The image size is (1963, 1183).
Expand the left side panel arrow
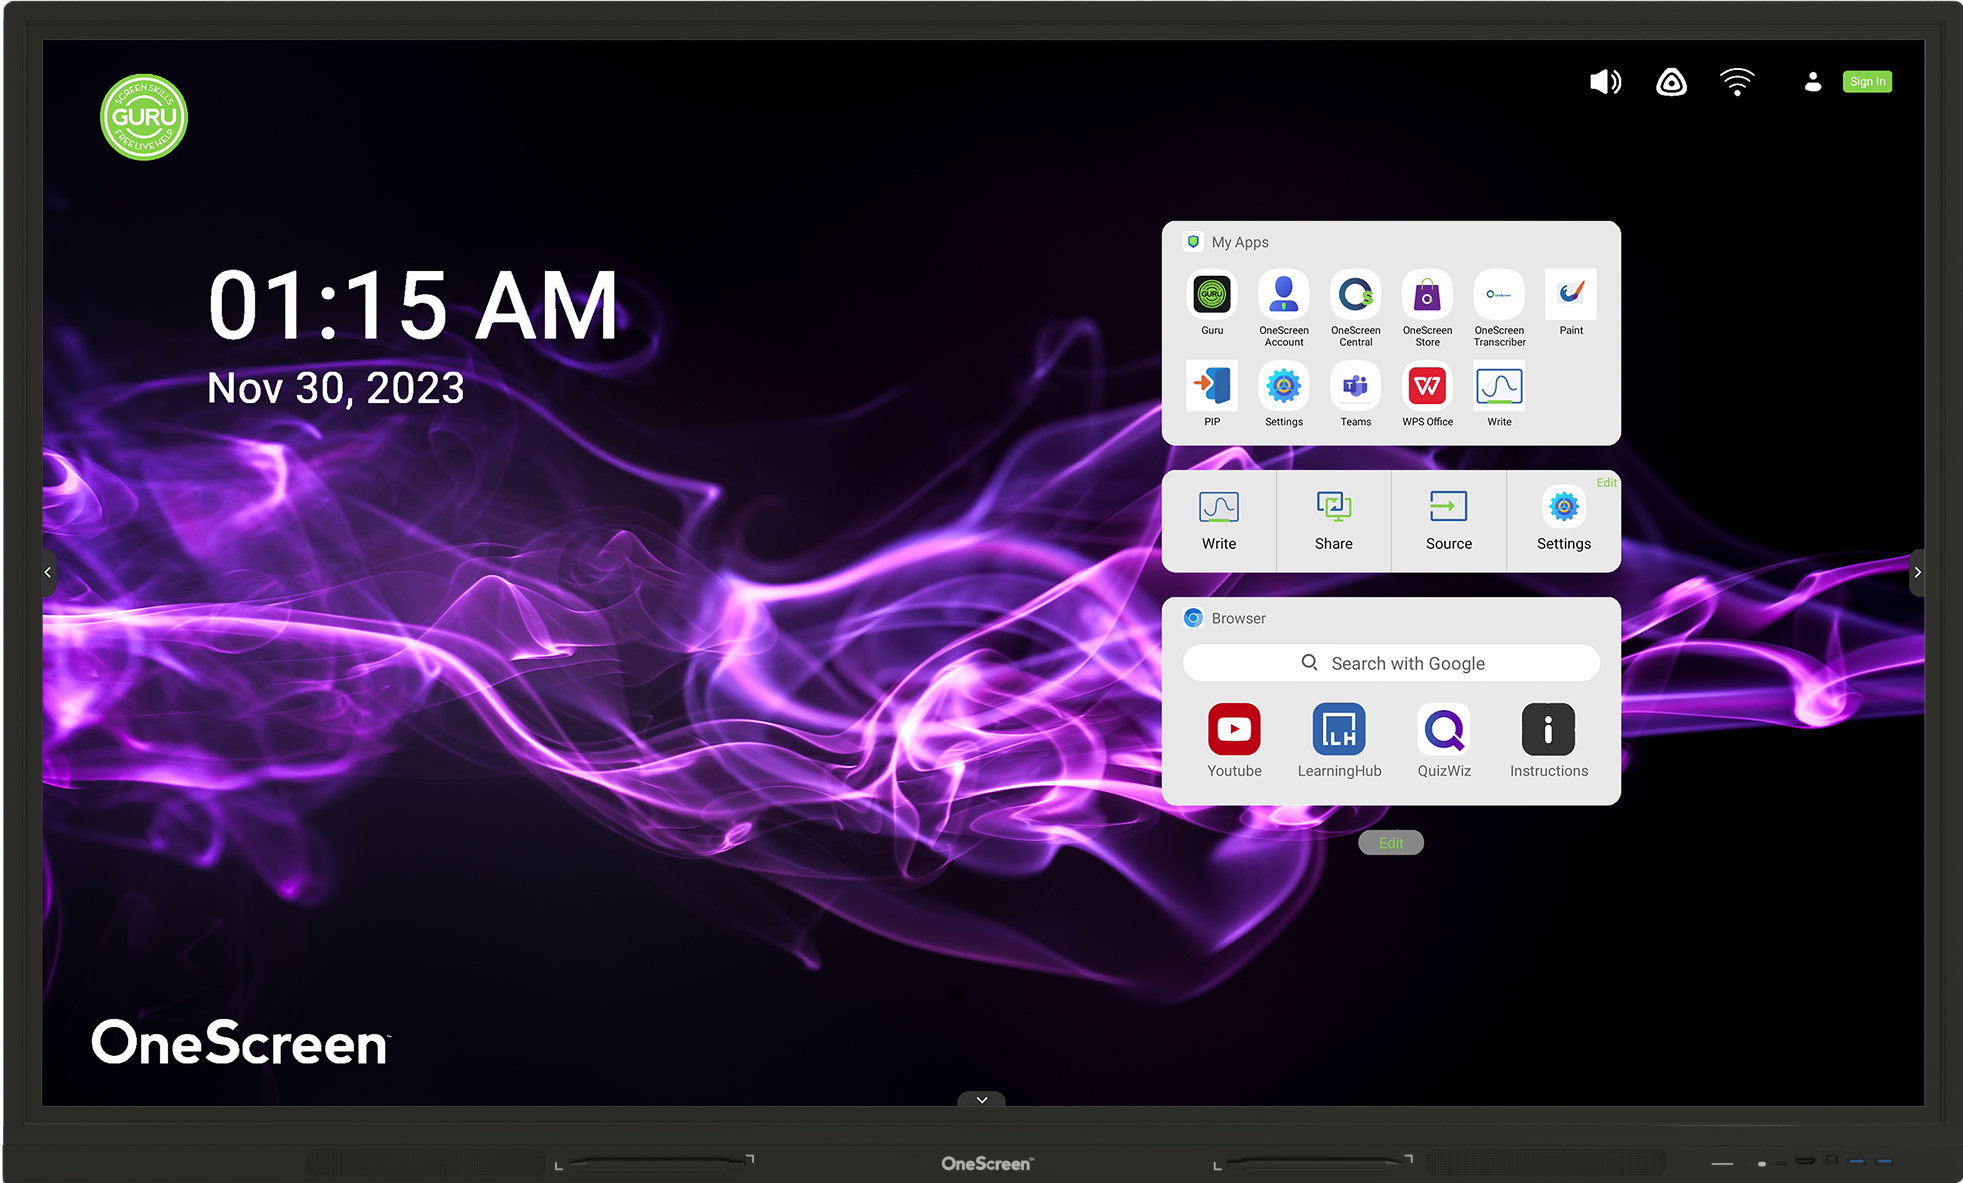point(48,572)
